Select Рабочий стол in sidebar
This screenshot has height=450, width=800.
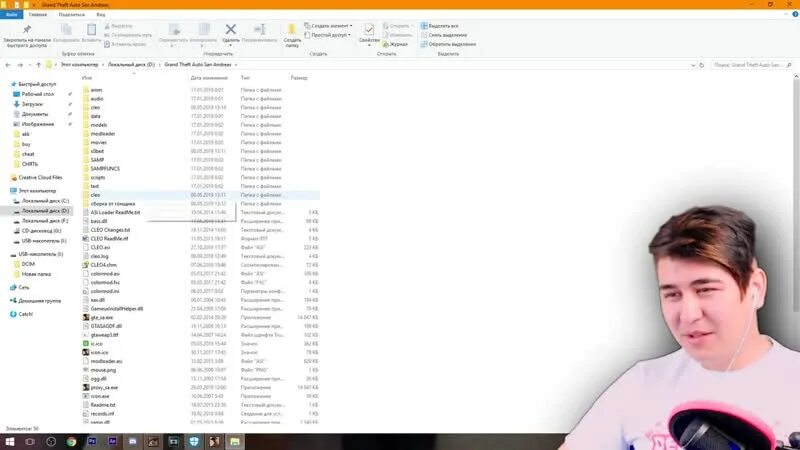(x=37, y=94)
